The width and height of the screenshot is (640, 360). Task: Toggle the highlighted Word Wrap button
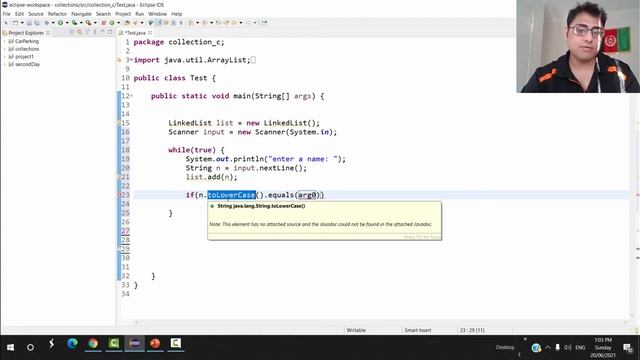[x=158, y=23]
